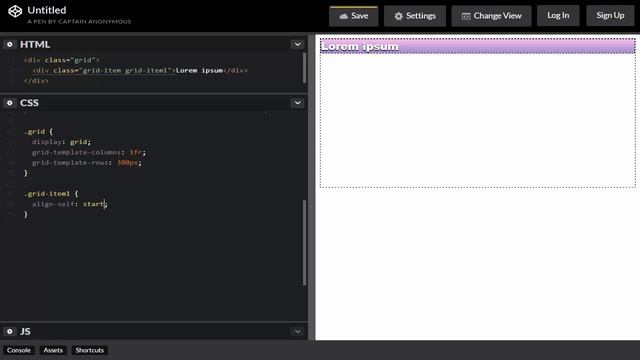Click the grid-template-columns: 1fr line
The width and height of the screenshot is (640, 360).
coord(89,152)
